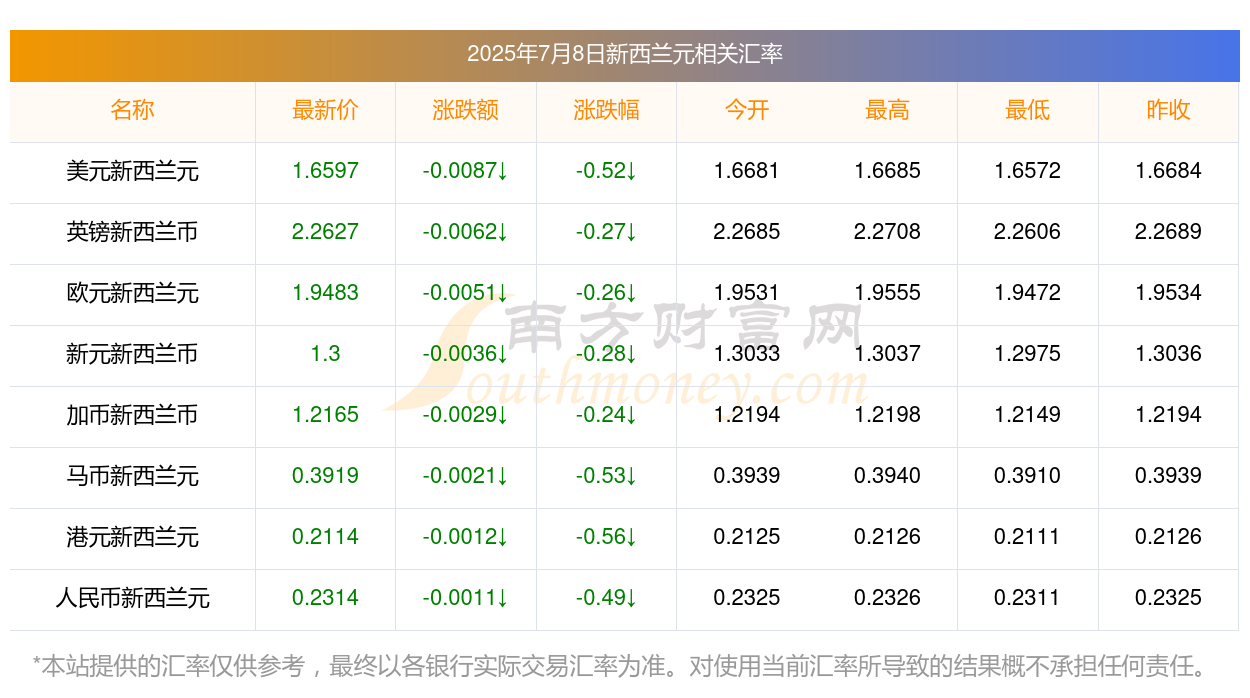Click the 最新价 column header
The height and width of the screenshot is (698, 1250).
coord(325,110)
